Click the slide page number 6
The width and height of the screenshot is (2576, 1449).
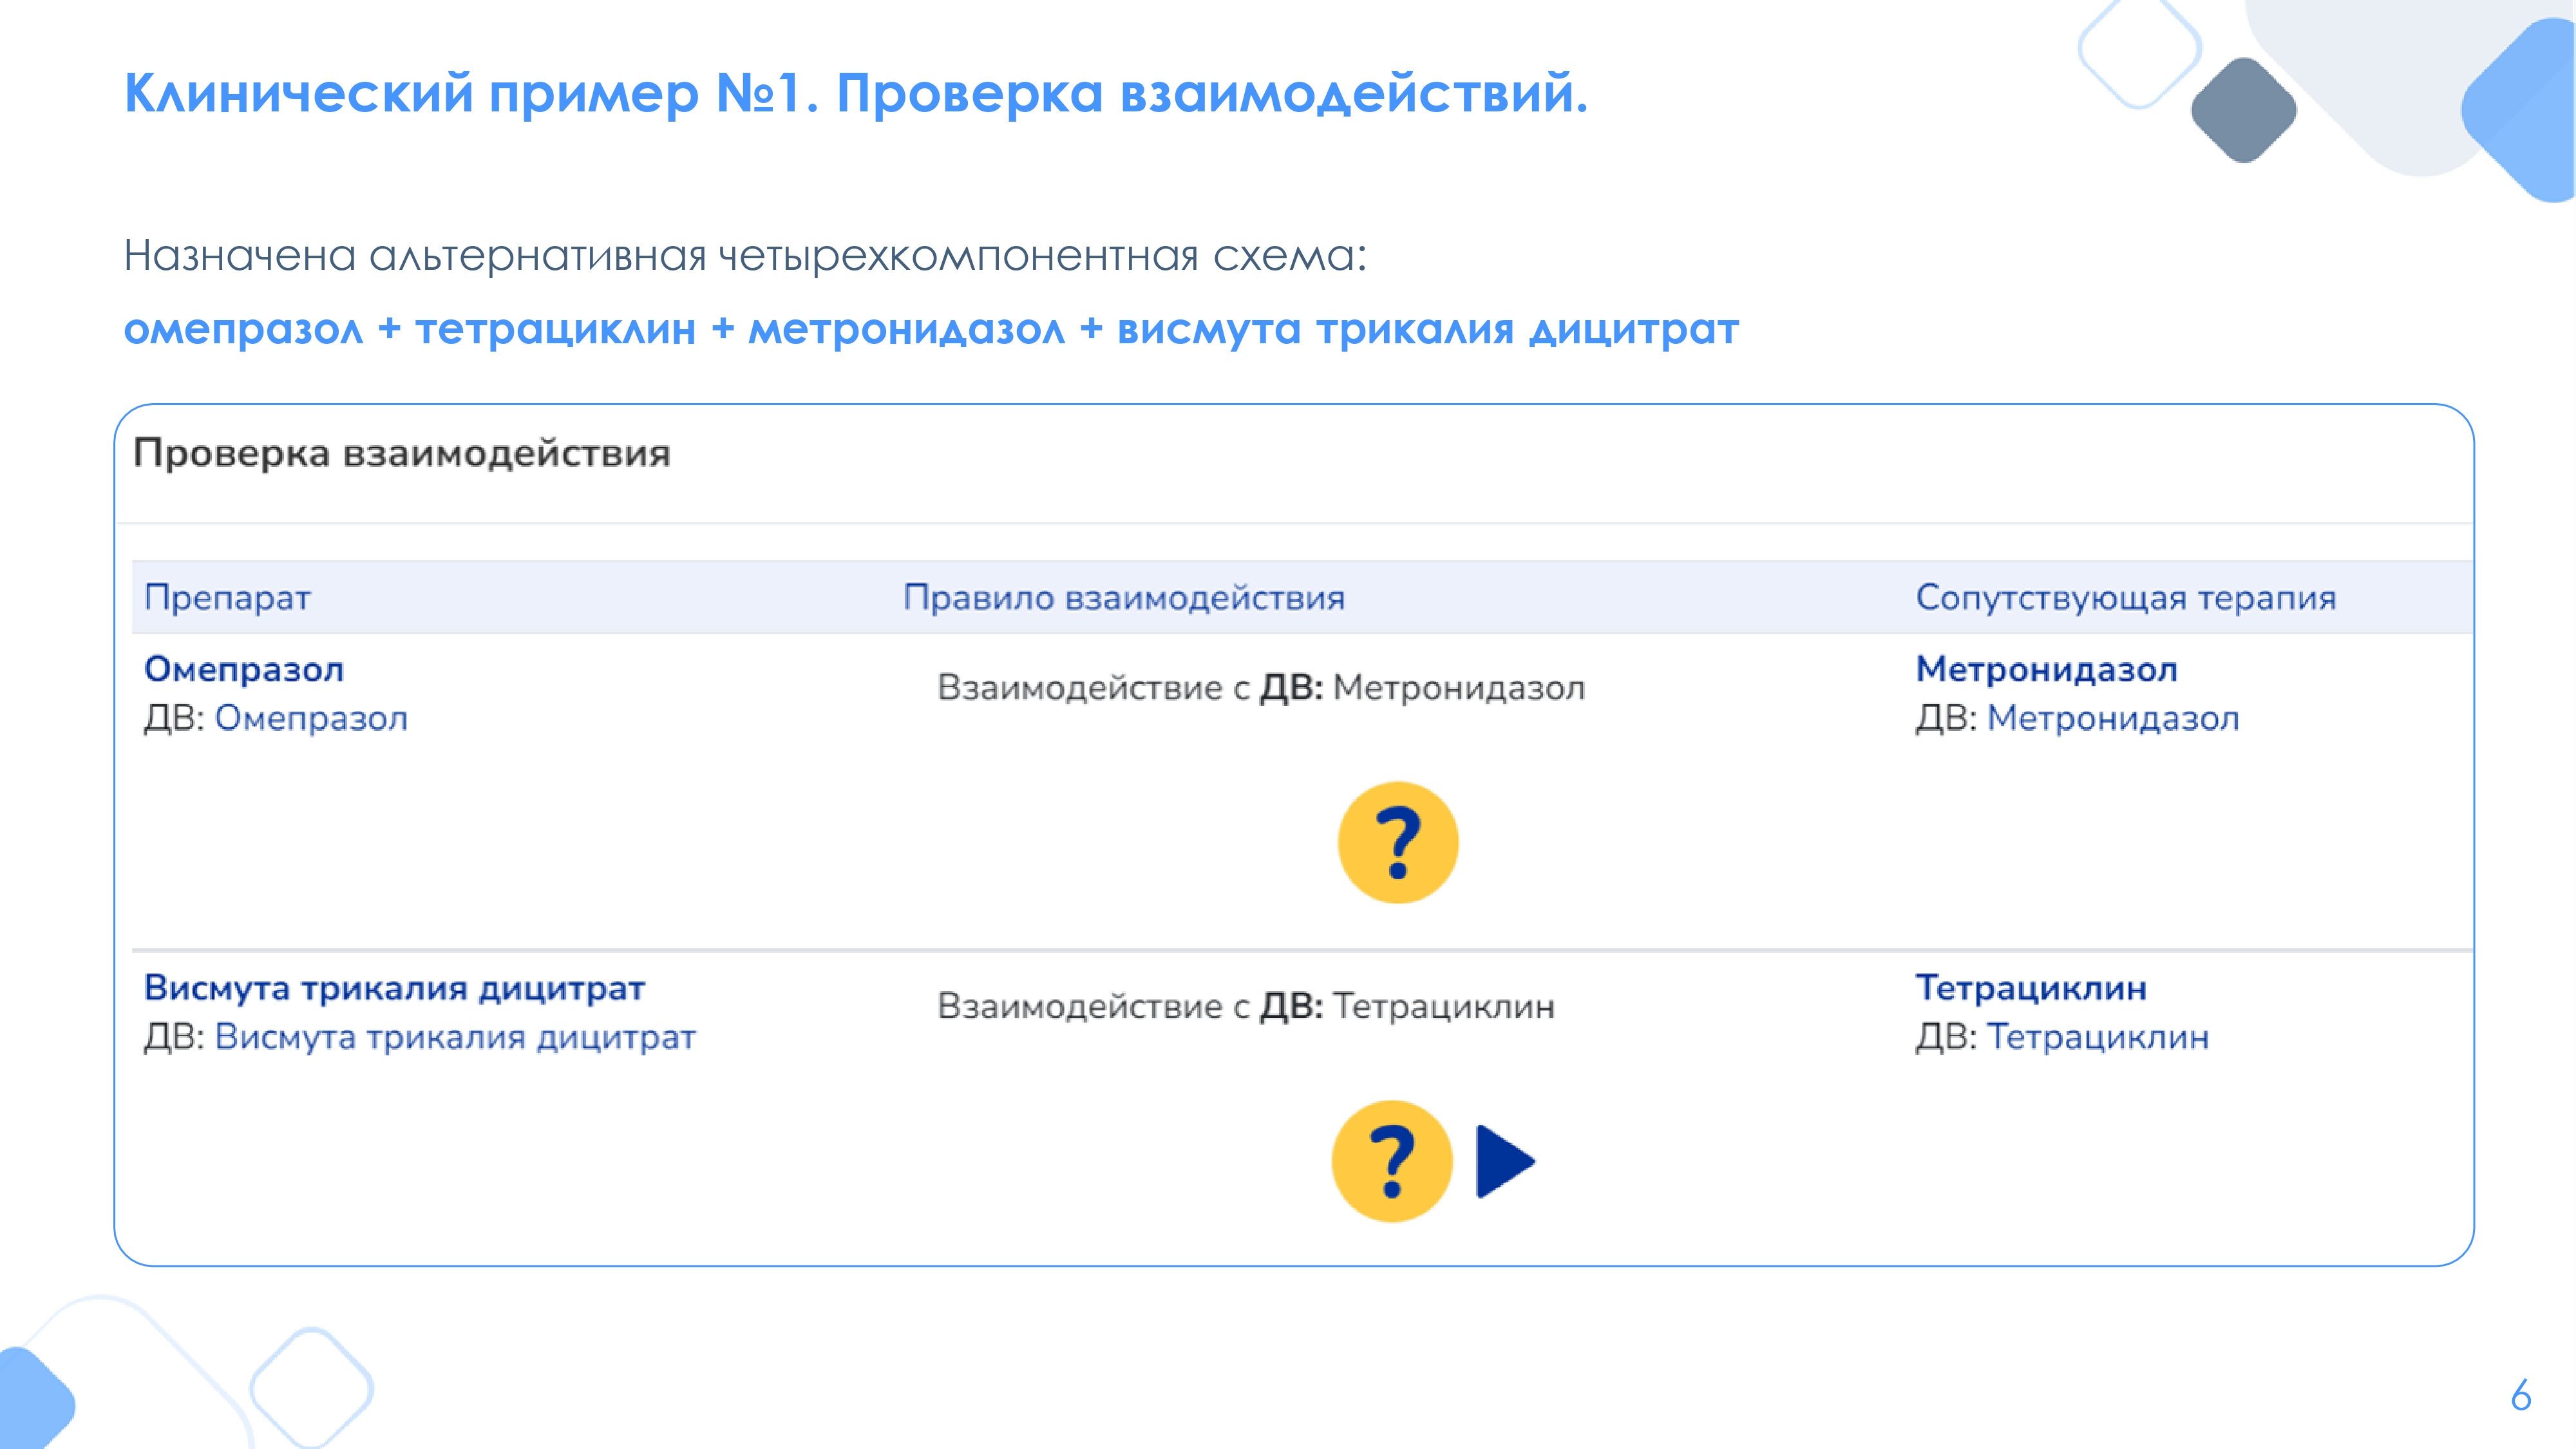[x=2520, y=1395]
